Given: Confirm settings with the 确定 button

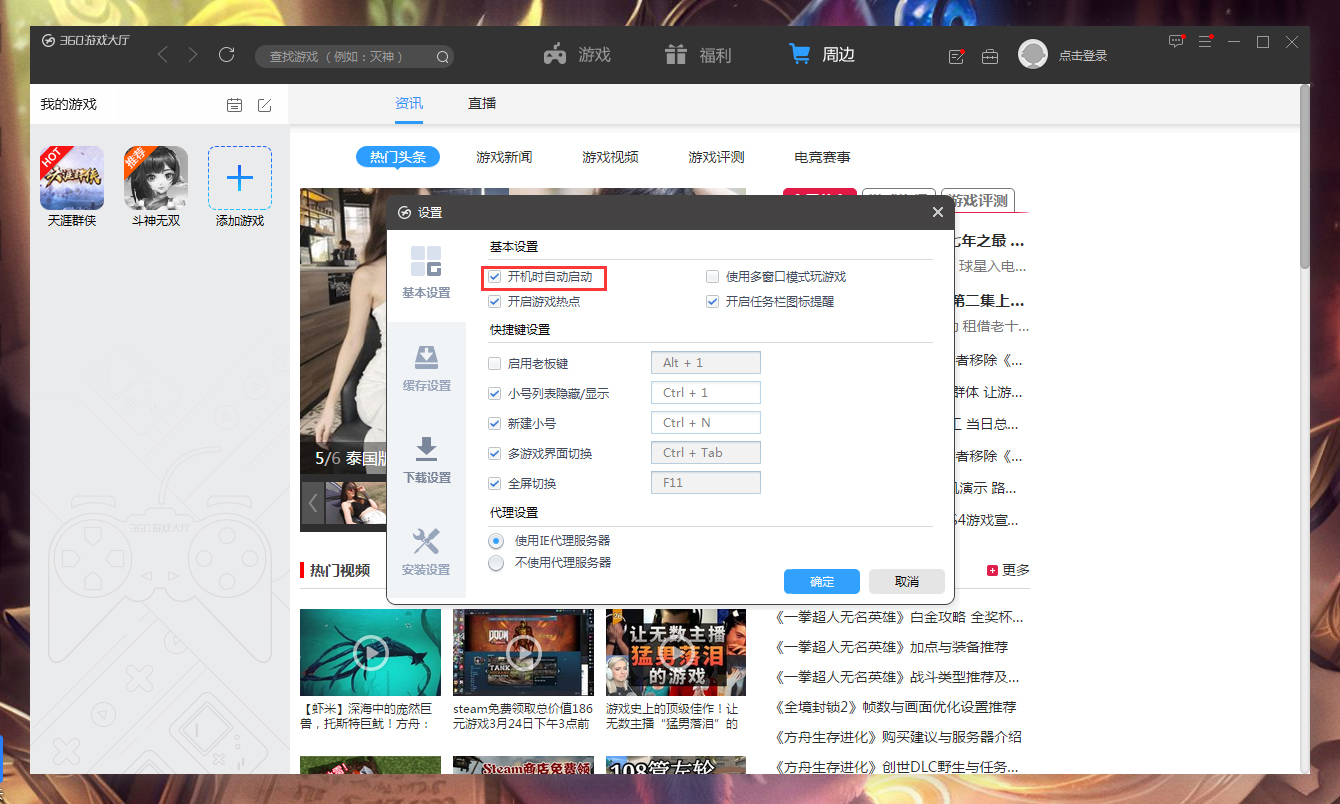Looking at the screenshot, I should 821,581.
